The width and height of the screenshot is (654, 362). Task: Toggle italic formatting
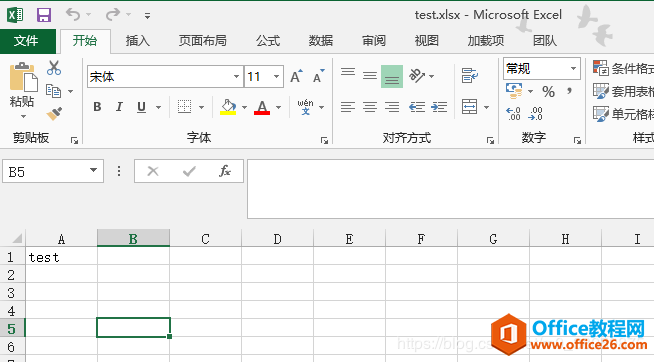(x=119, y=107)
